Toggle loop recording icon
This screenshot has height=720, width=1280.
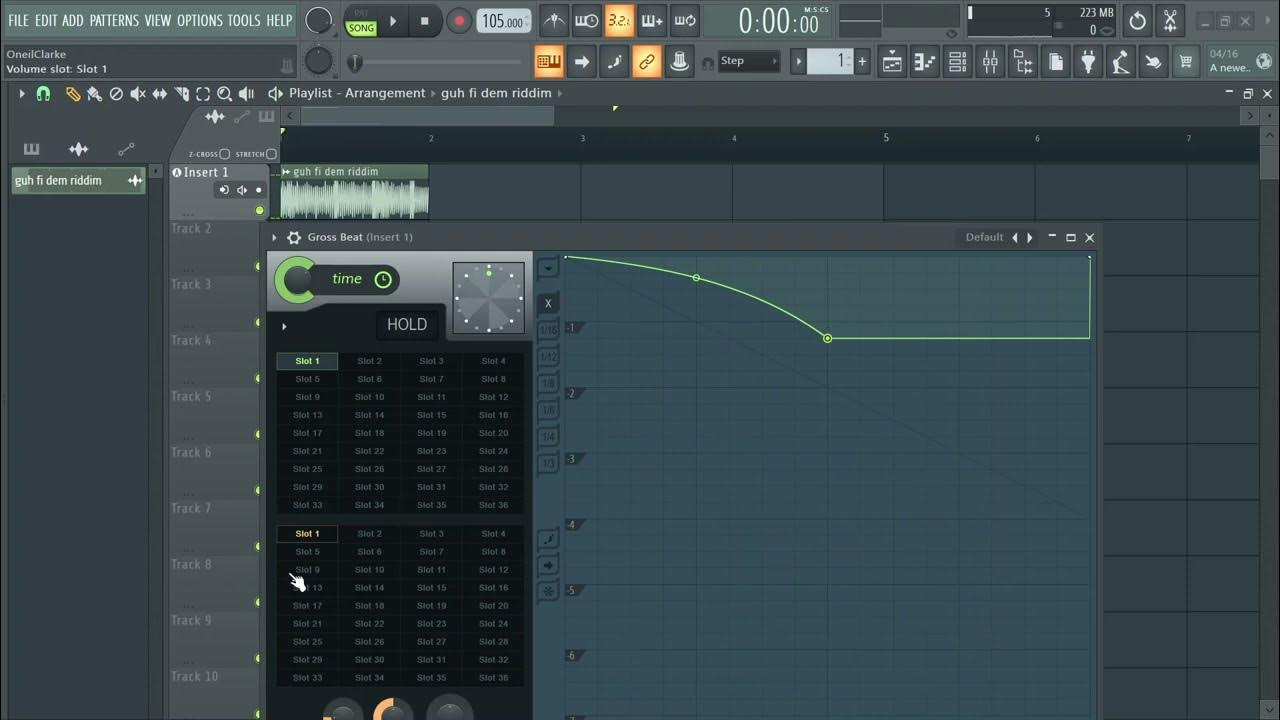(685, 20)
